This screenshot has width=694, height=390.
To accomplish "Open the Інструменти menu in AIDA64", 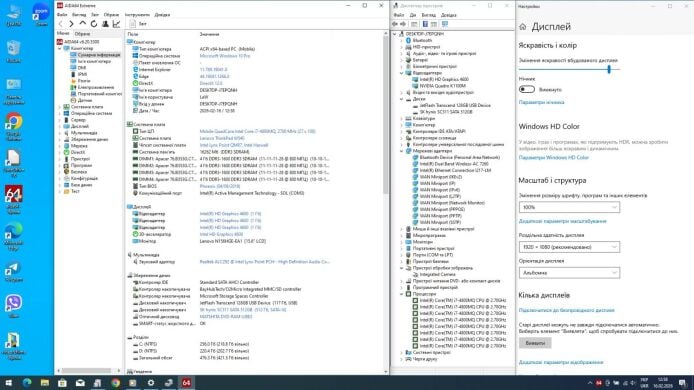I will [x=137, y=15].
